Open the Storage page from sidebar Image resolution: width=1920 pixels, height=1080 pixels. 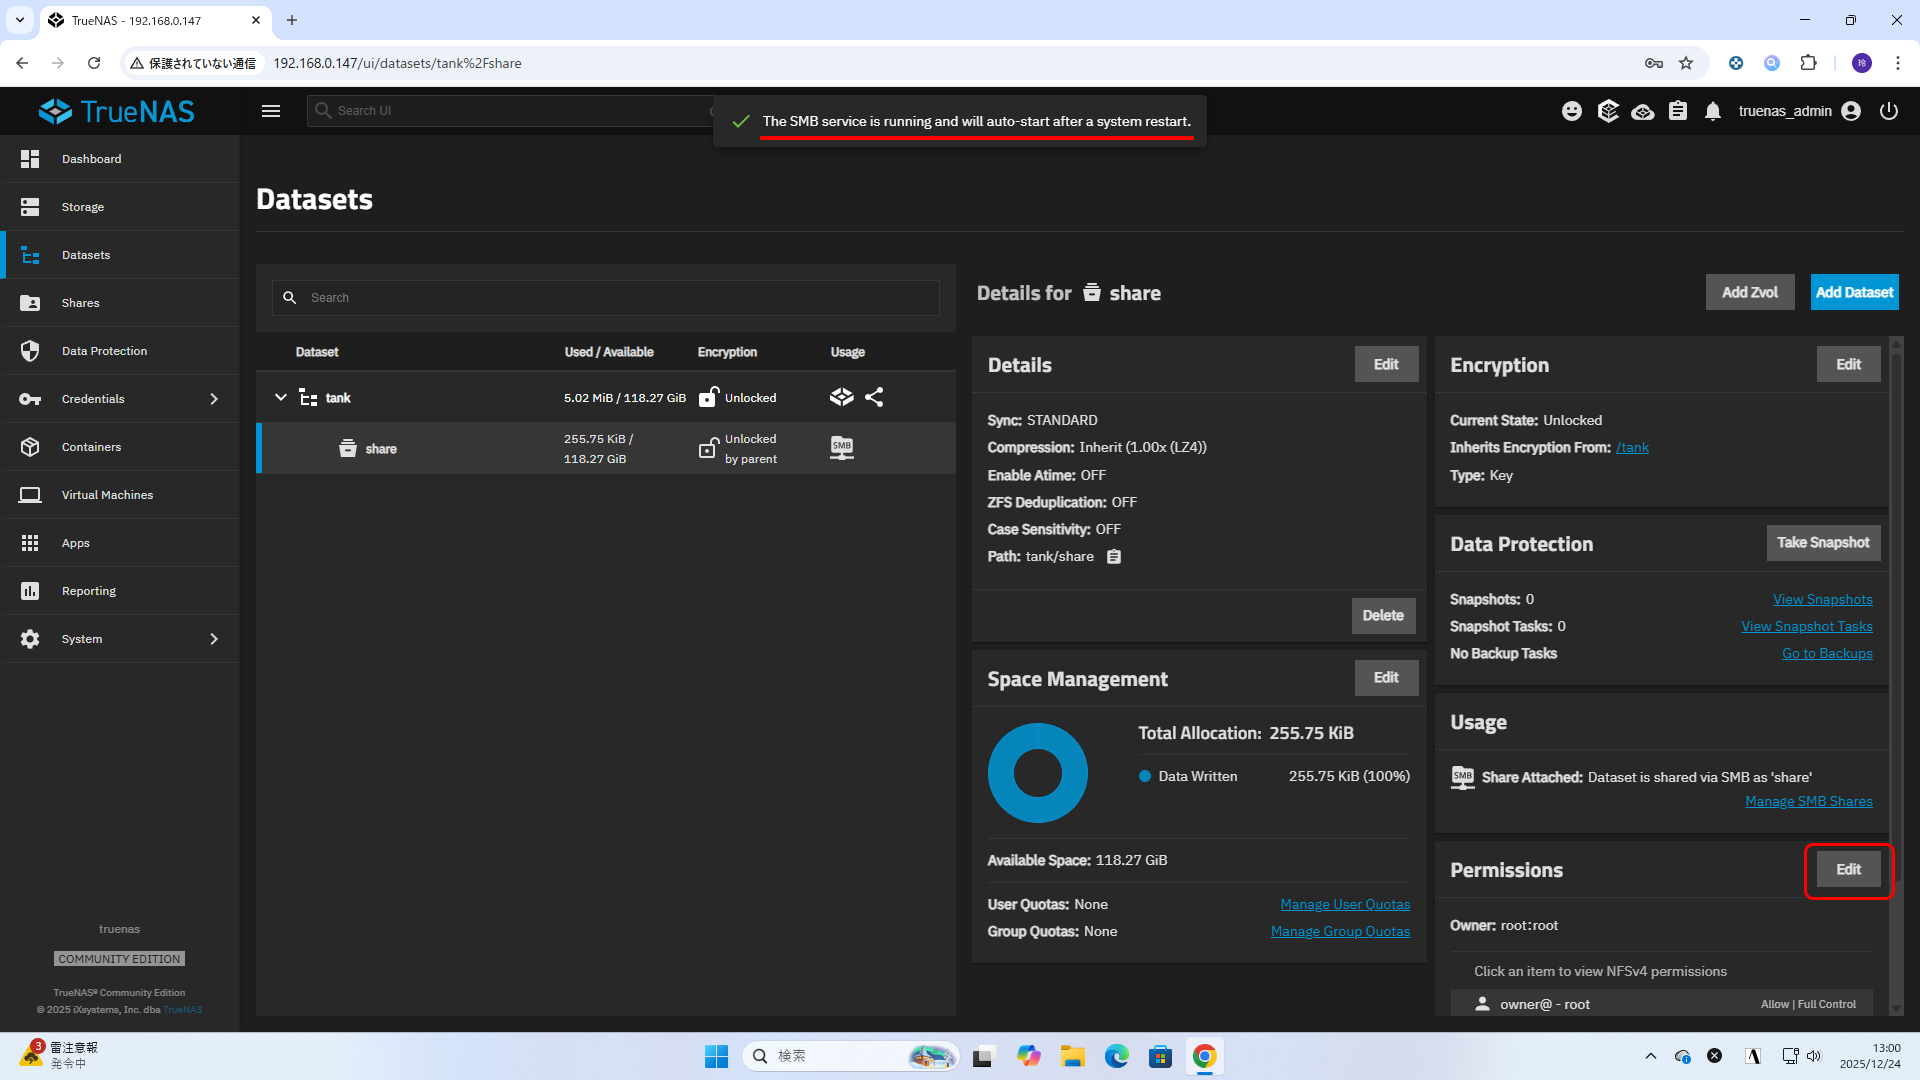83,207
